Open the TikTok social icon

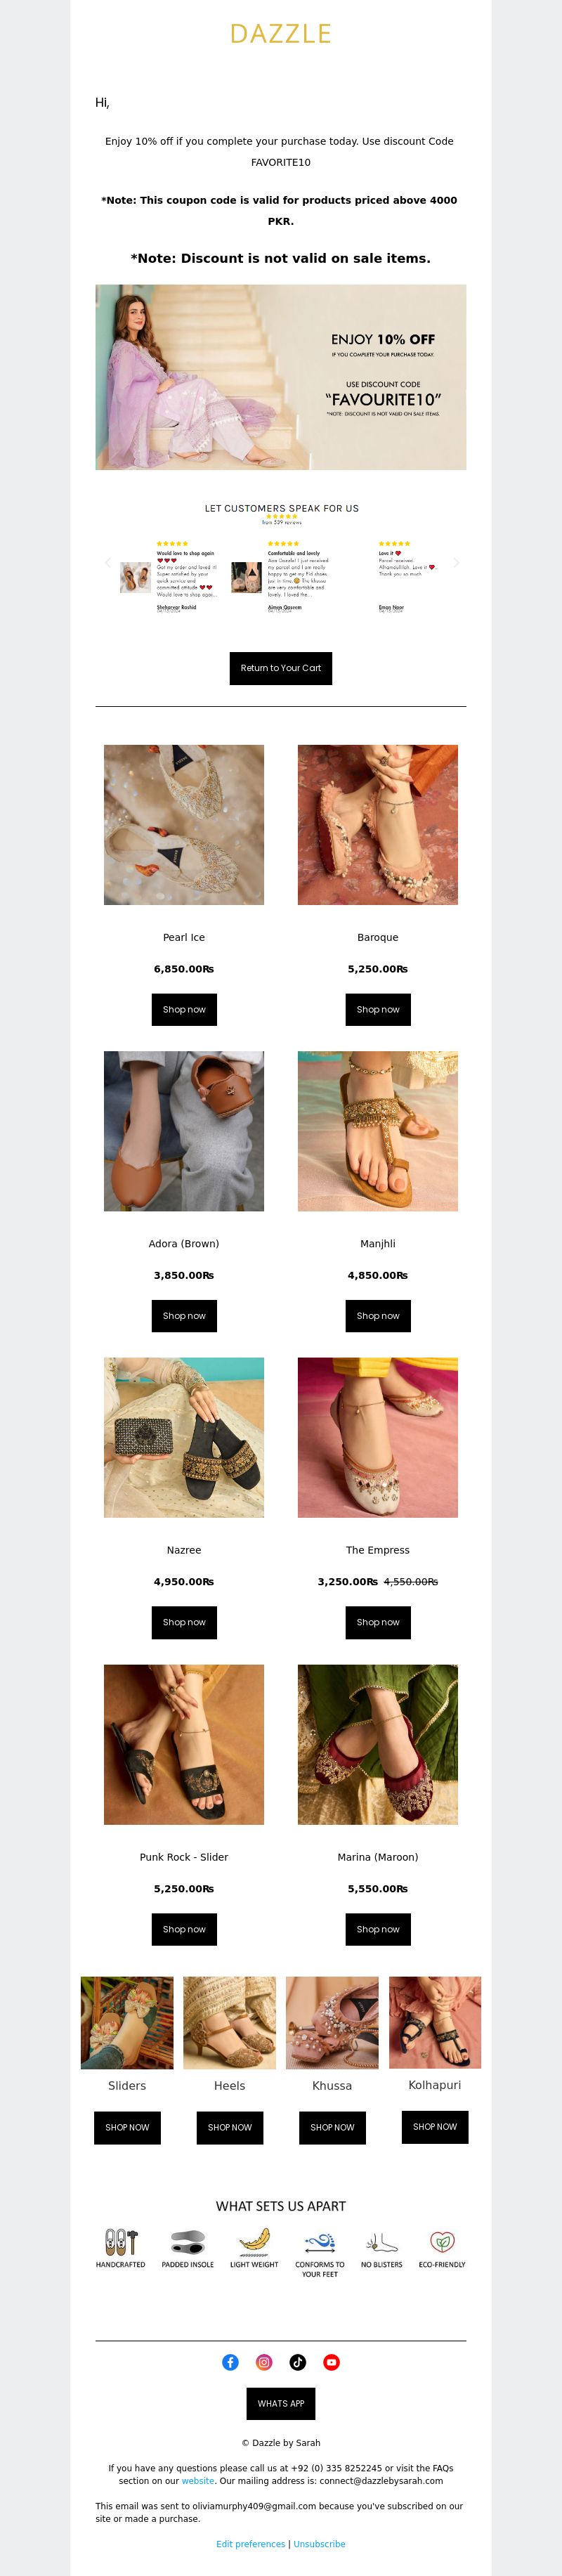click(298, 2362)
